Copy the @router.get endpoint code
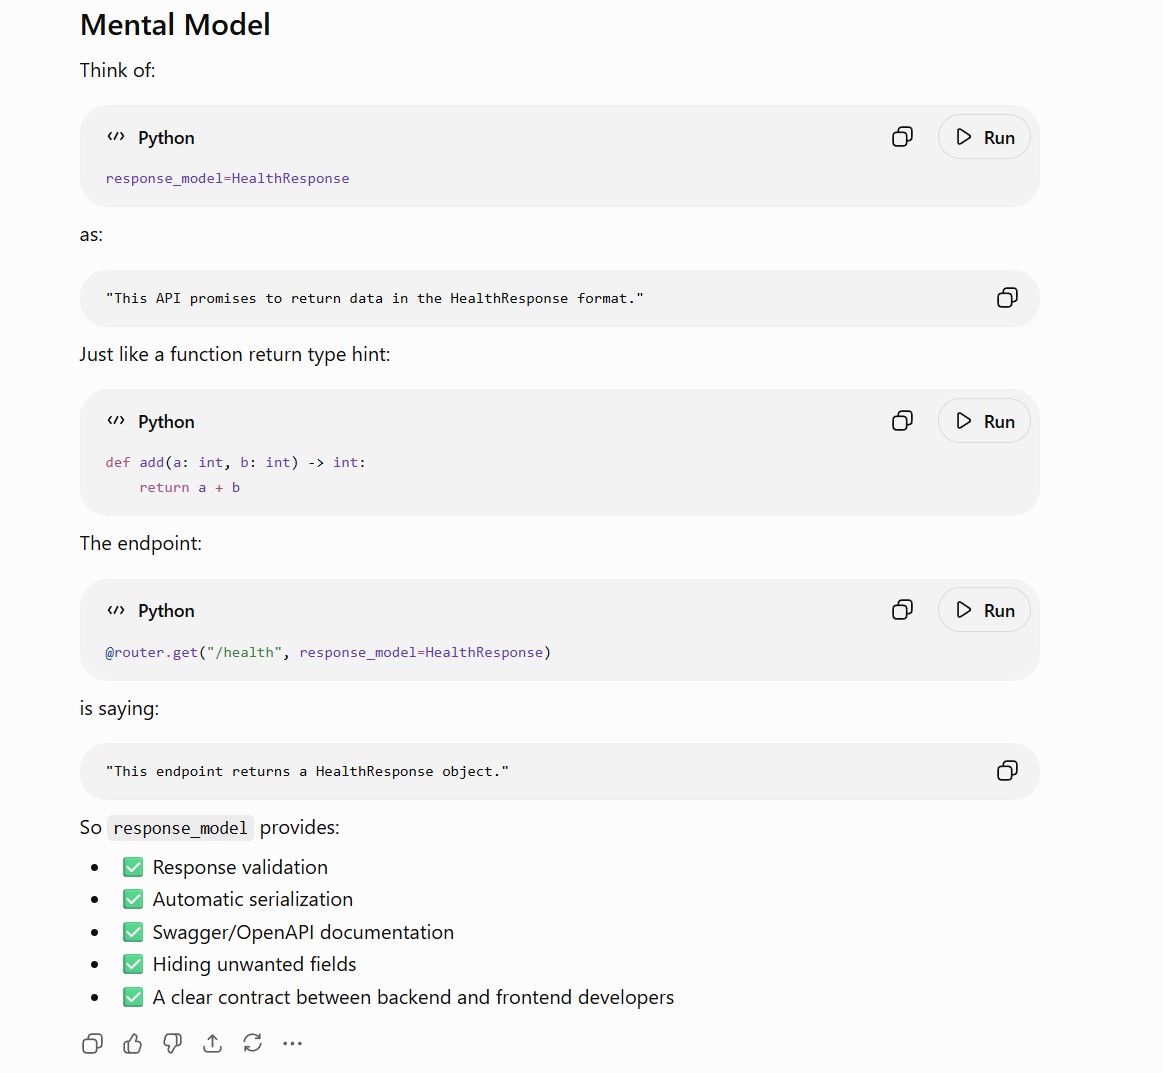The image size is (1163, 1073). (x=902, y=610)
